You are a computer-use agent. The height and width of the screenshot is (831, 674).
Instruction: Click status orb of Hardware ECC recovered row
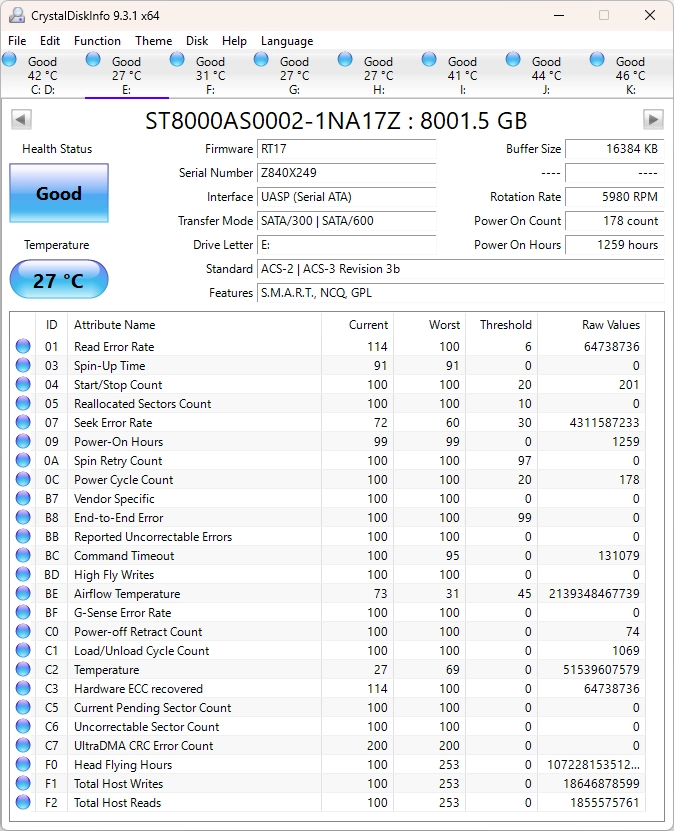[x=23, y=689]
